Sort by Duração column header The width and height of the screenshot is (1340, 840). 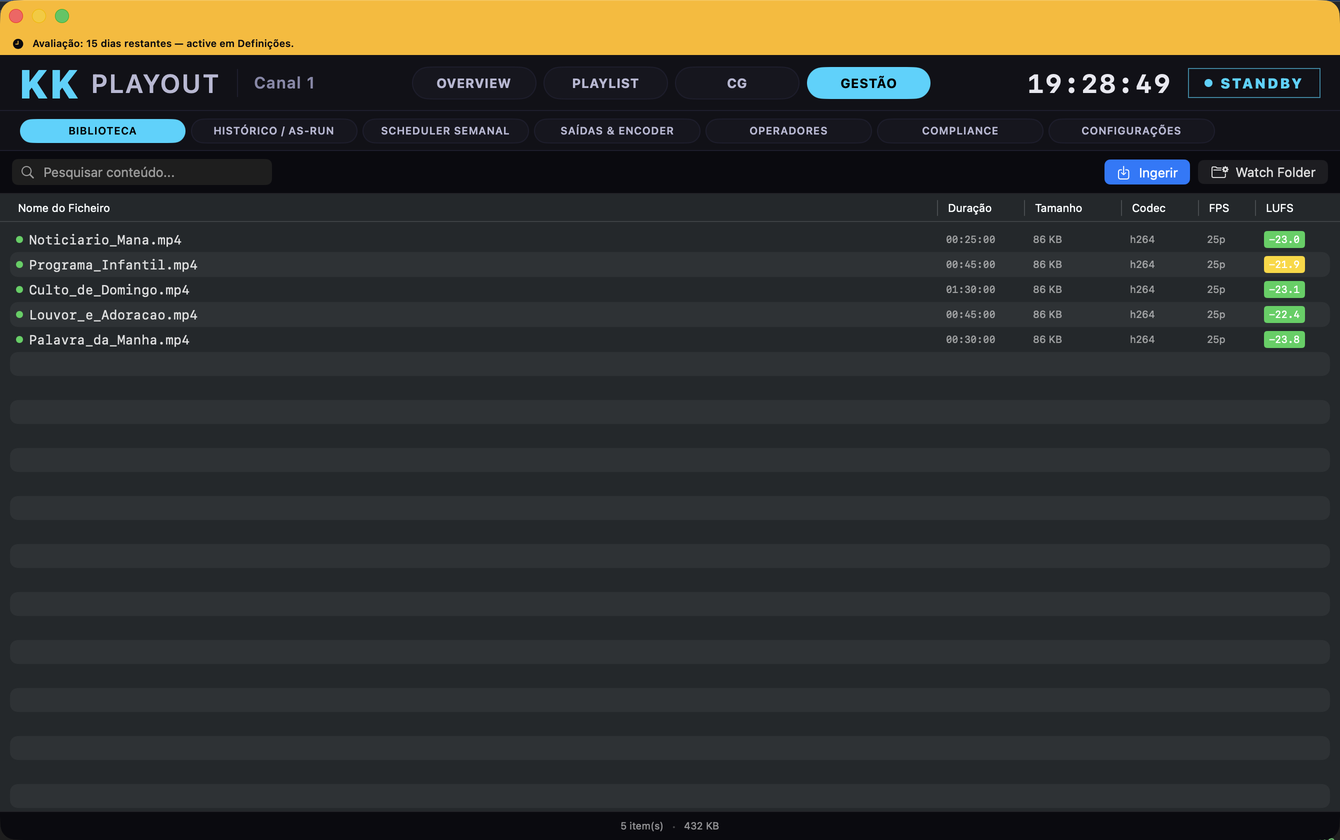click(970, 208)
